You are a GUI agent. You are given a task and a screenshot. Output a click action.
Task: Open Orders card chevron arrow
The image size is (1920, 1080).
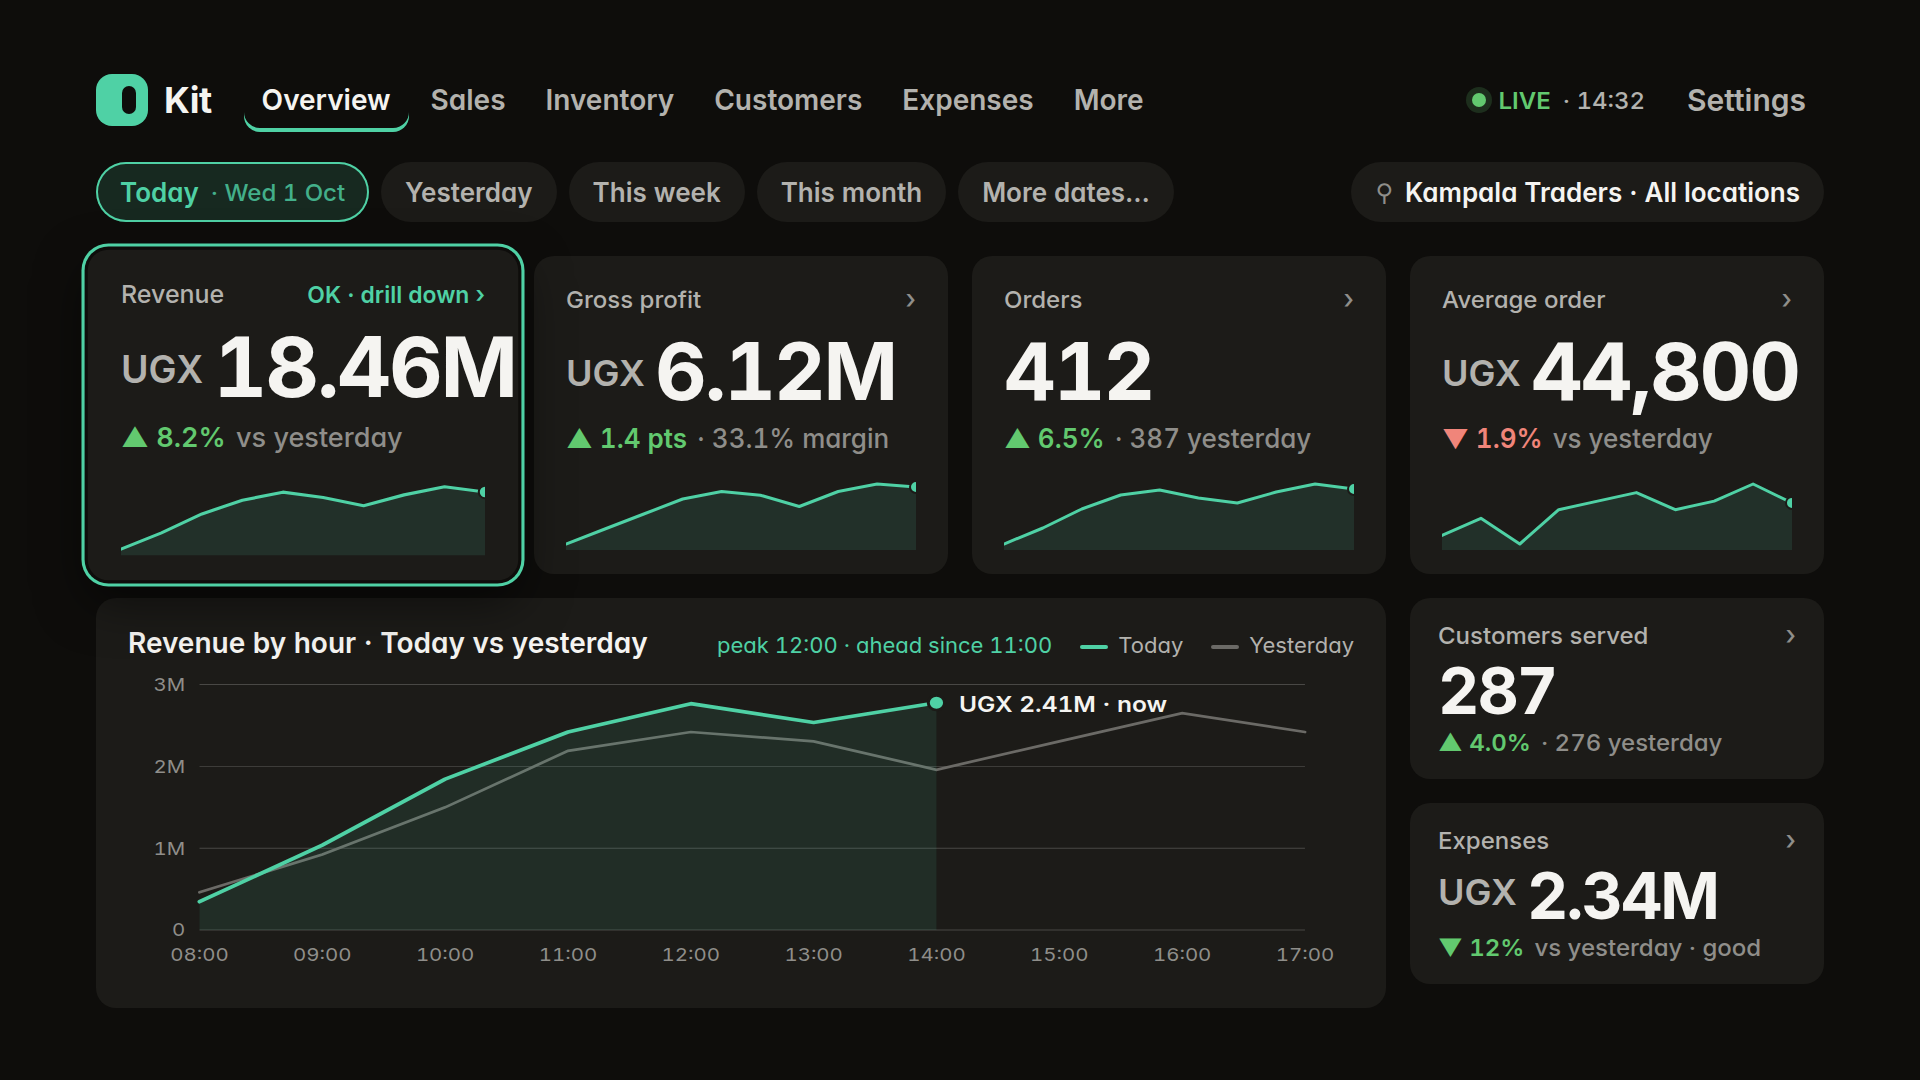click(1348, 300)
